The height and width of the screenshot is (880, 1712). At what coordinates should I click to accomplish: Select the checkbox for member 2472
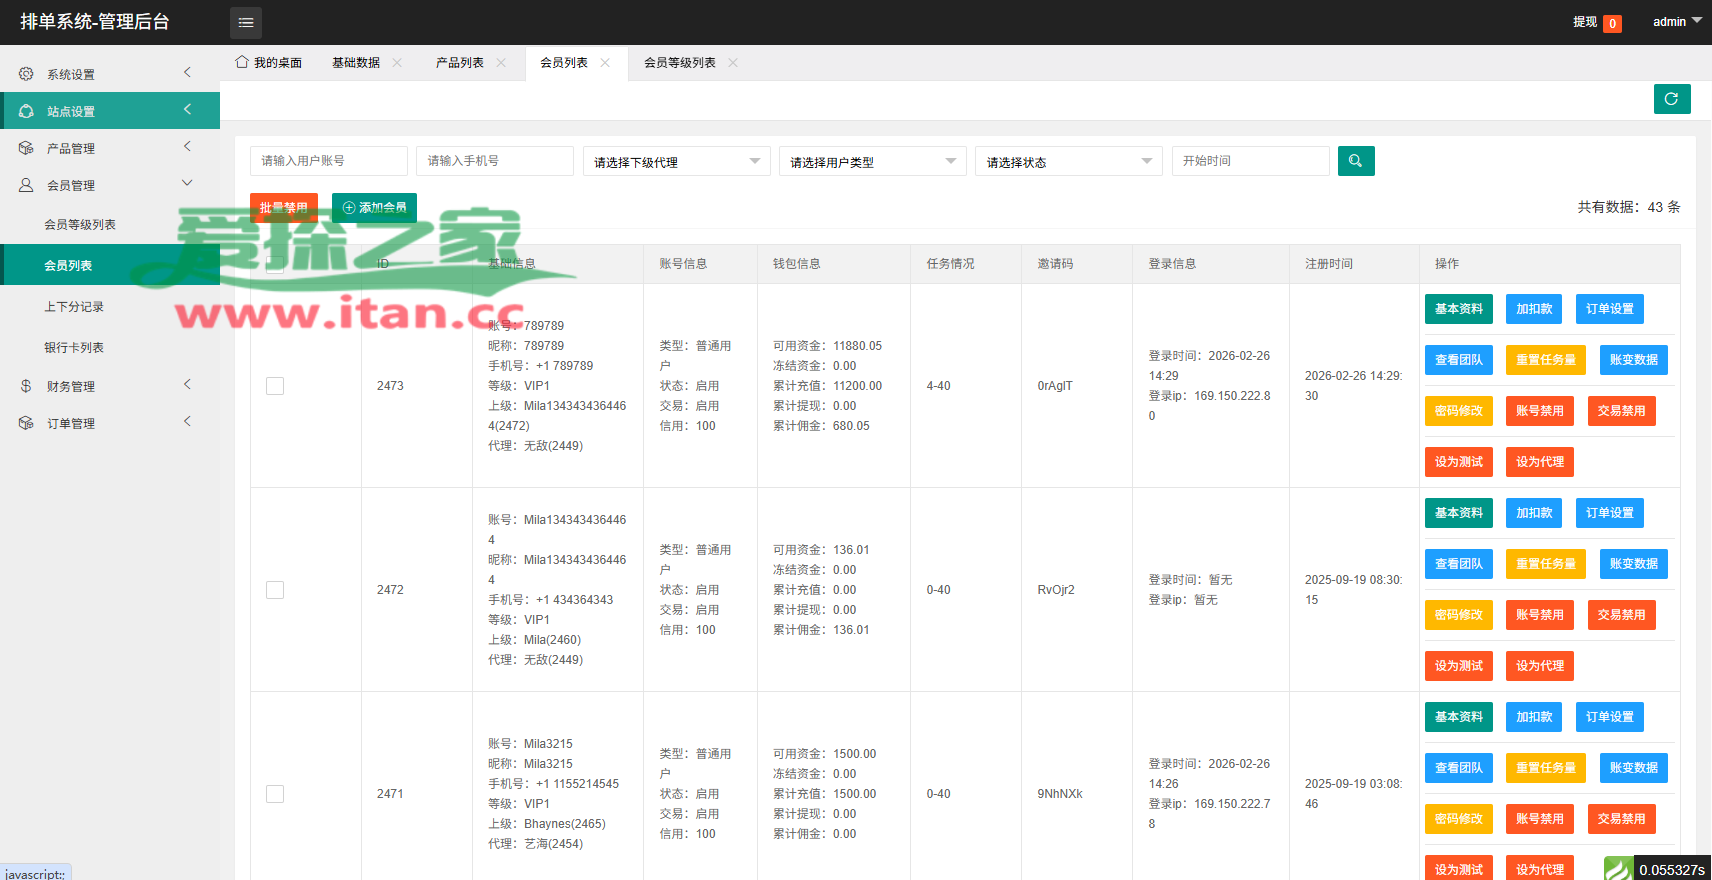pos(275,590)
